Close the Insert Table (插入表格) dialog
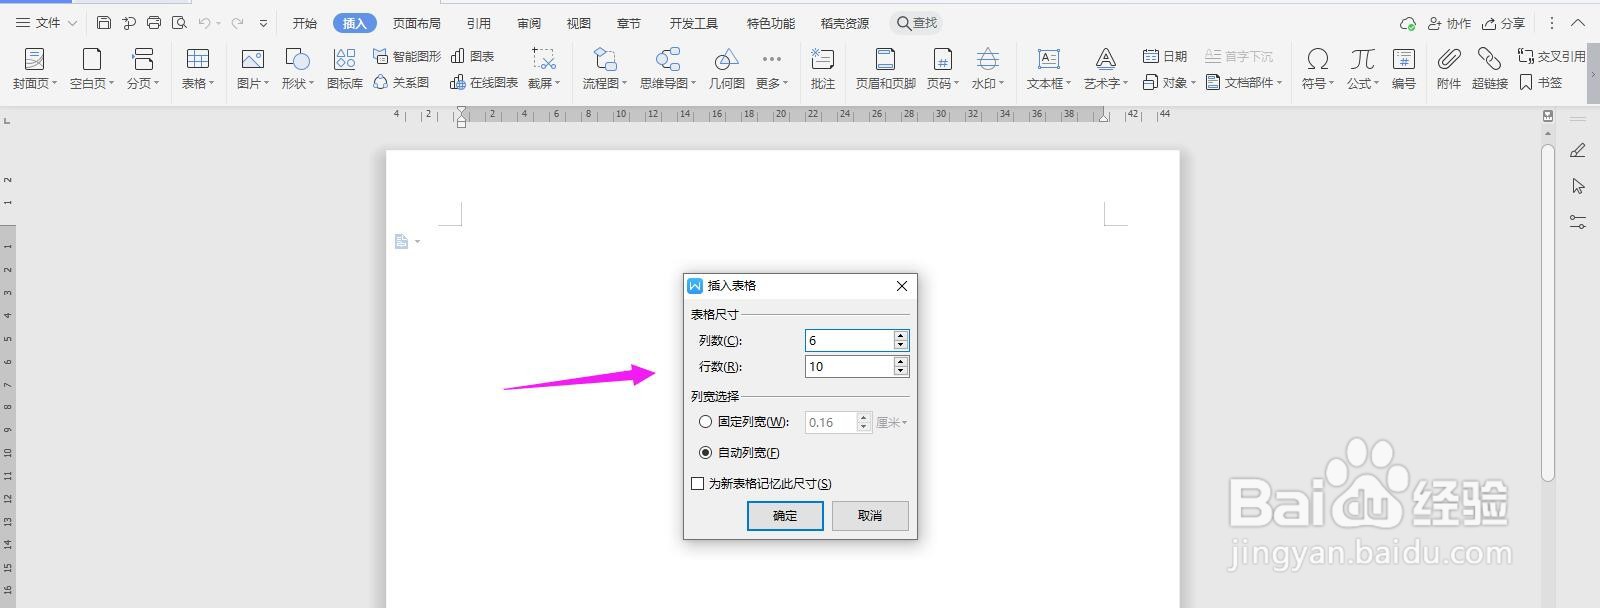Viewport: 1600px width, 608px height. [902, 286]
